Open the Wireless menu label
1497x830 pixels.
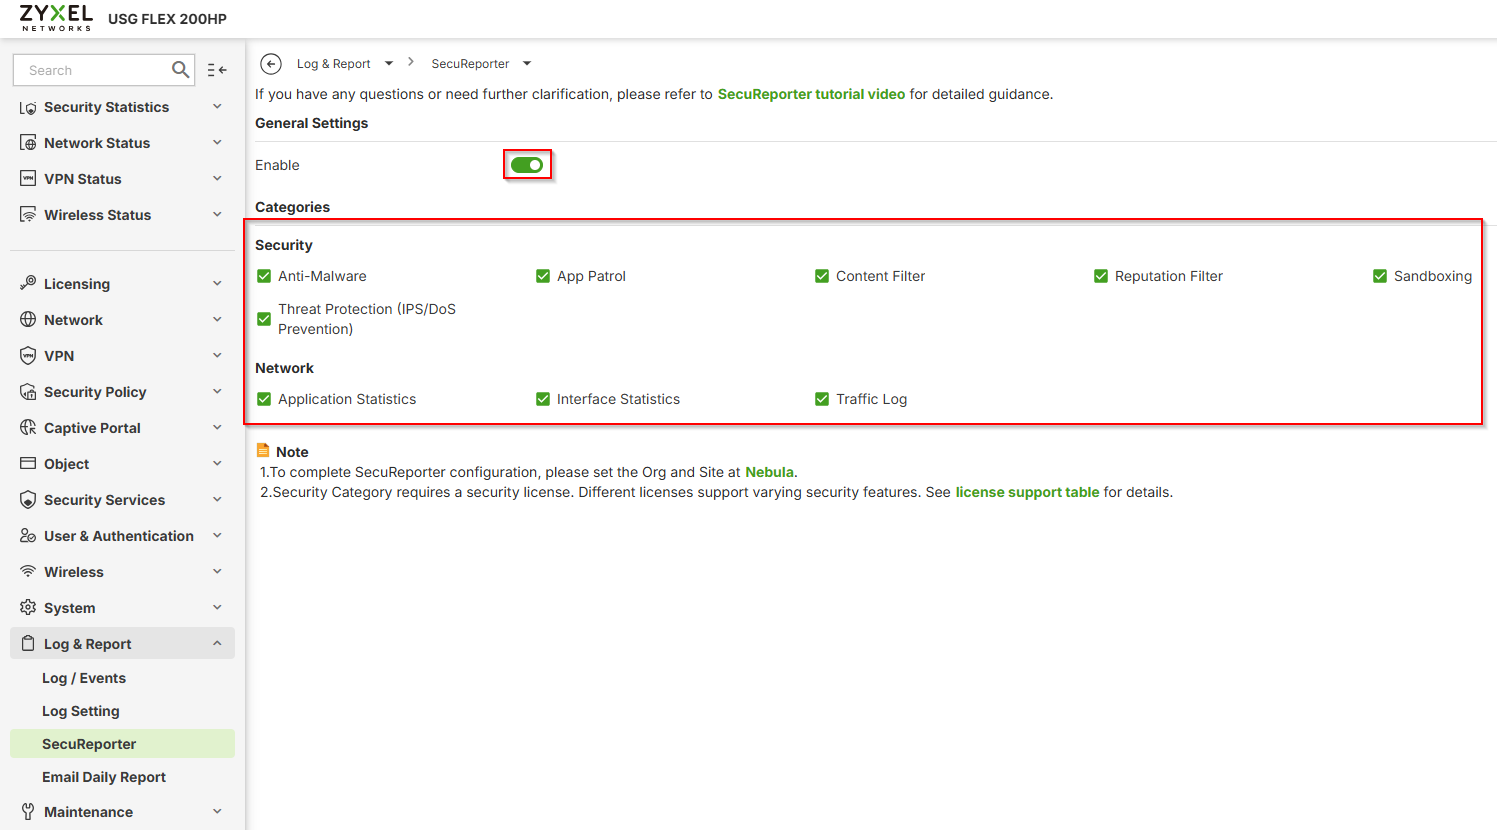[x=74, y=572]
